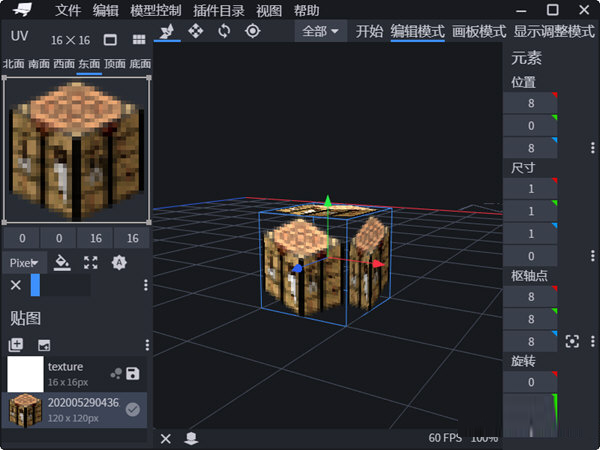Open the 贴图 panel three-dot menu
The height and width of the screenshot is (450, 600).
(x=147, y=344)
